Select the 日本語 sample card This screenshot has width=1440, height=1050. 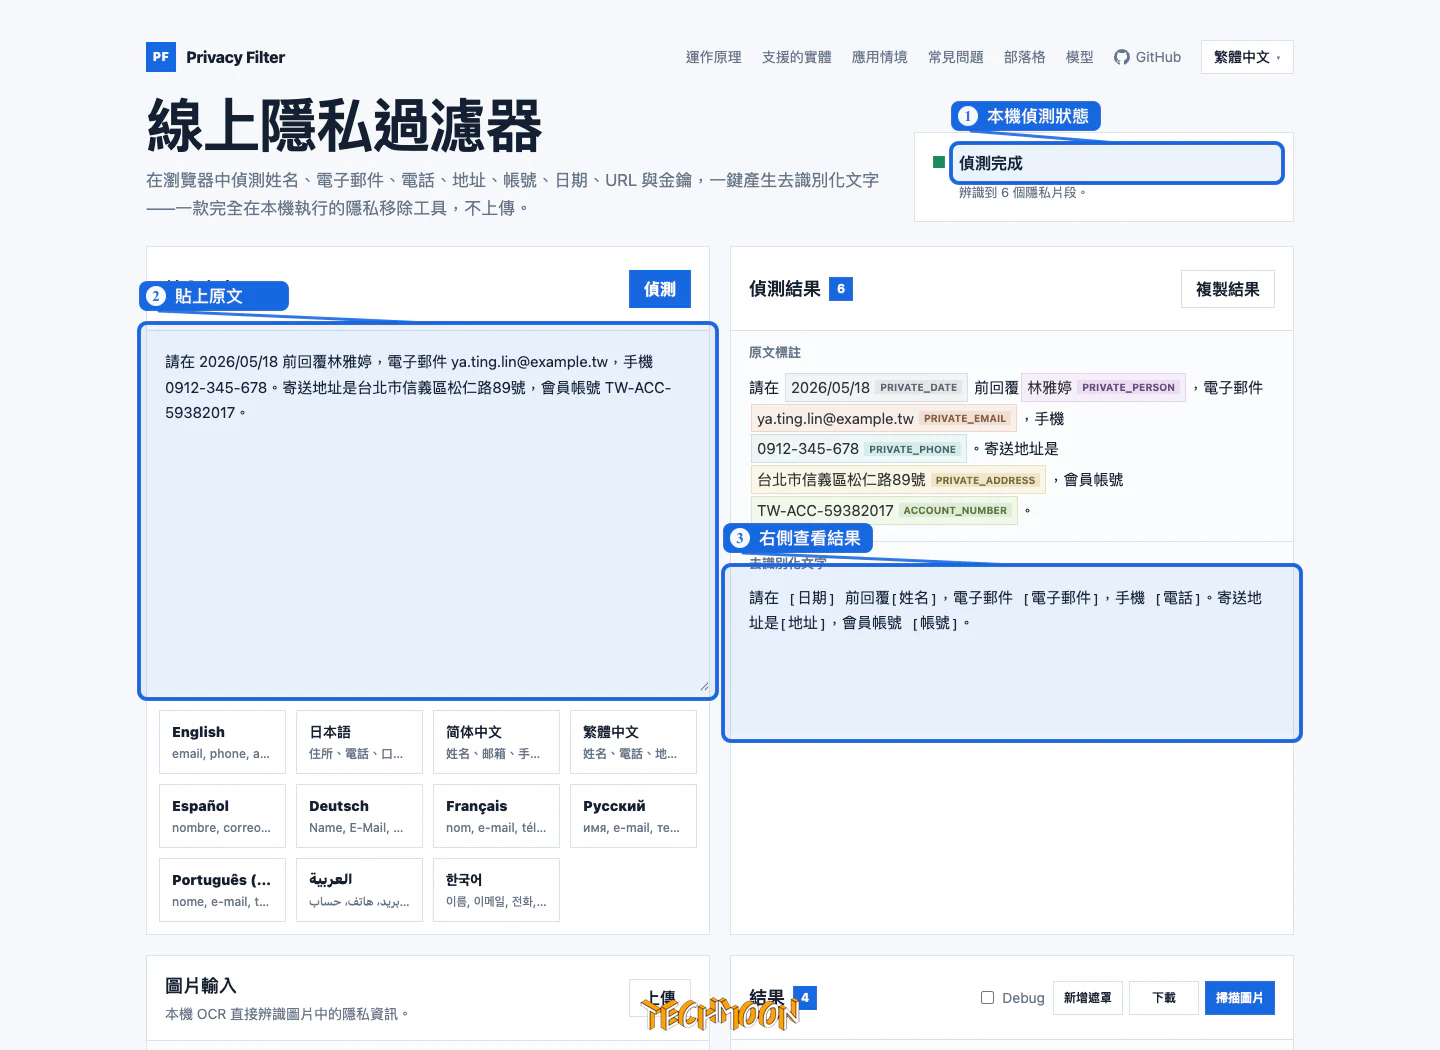pos(359,742)
